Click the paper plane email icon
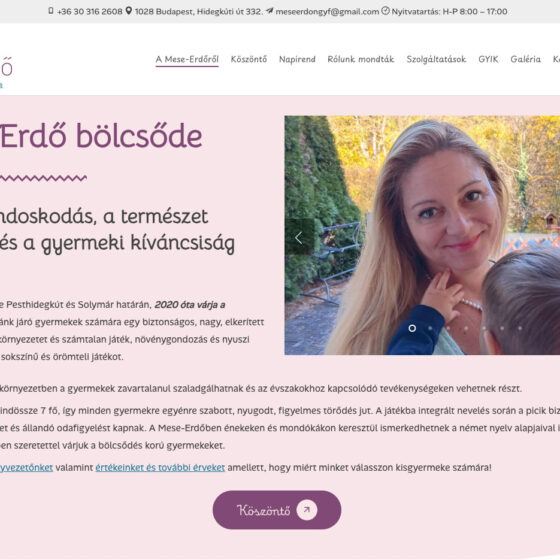Screen dimensions: 560x560 coord(270,11)
